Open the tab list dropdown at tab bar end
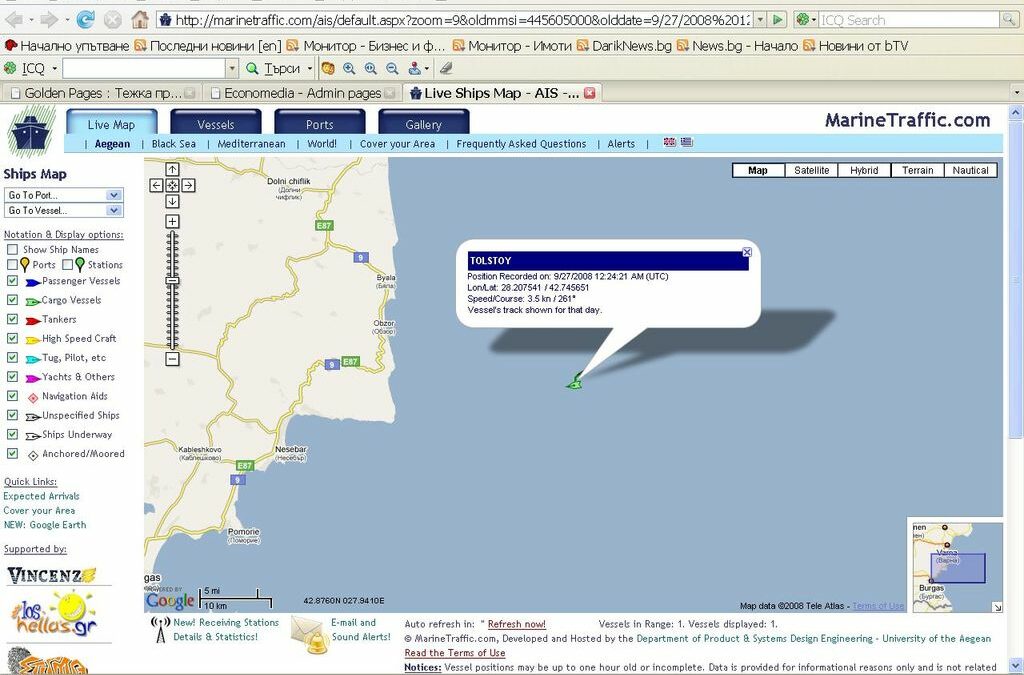The height and width of the screenshot is (675, 1024). [x=1016, y=93]
